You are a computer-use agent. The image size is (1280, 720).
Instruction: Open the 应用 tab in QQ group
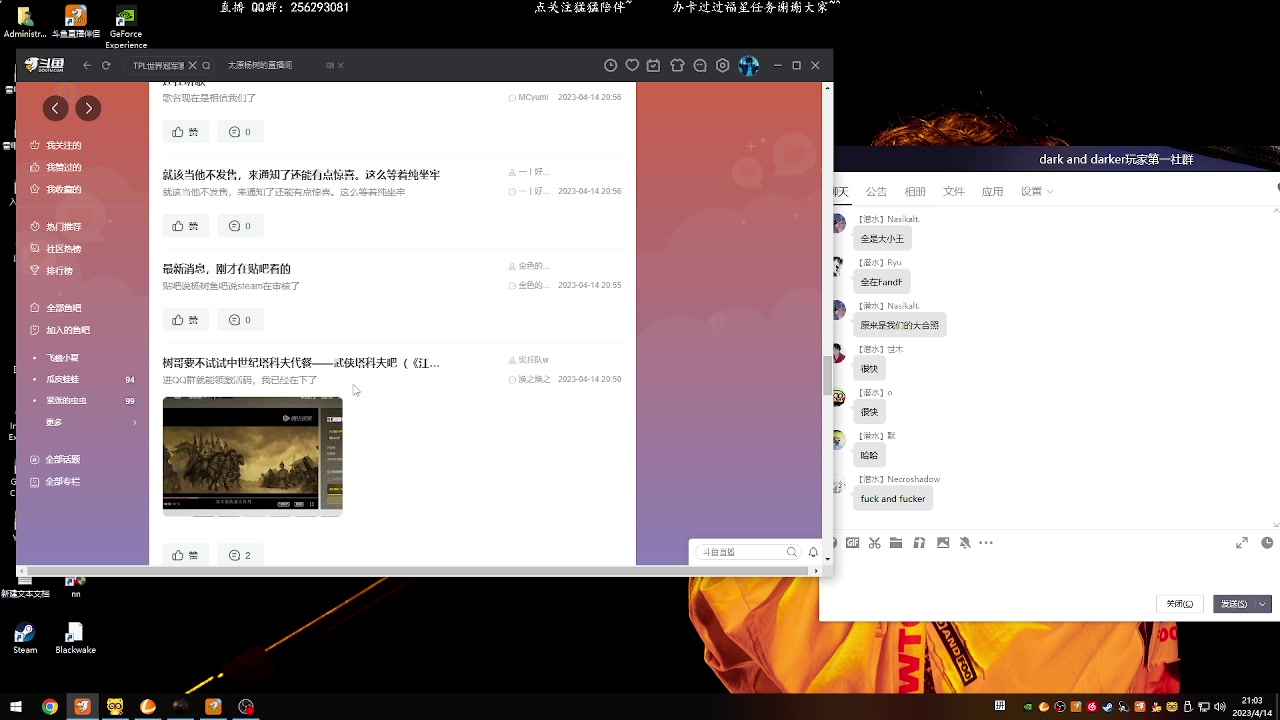[x=992, y=191]
